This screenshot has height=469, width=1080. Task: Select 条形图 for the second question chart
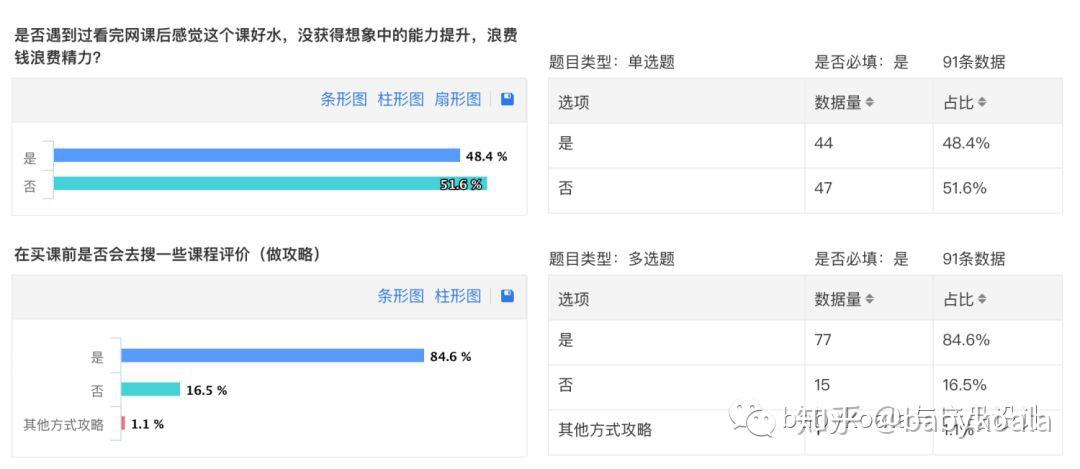click(400, 296)
